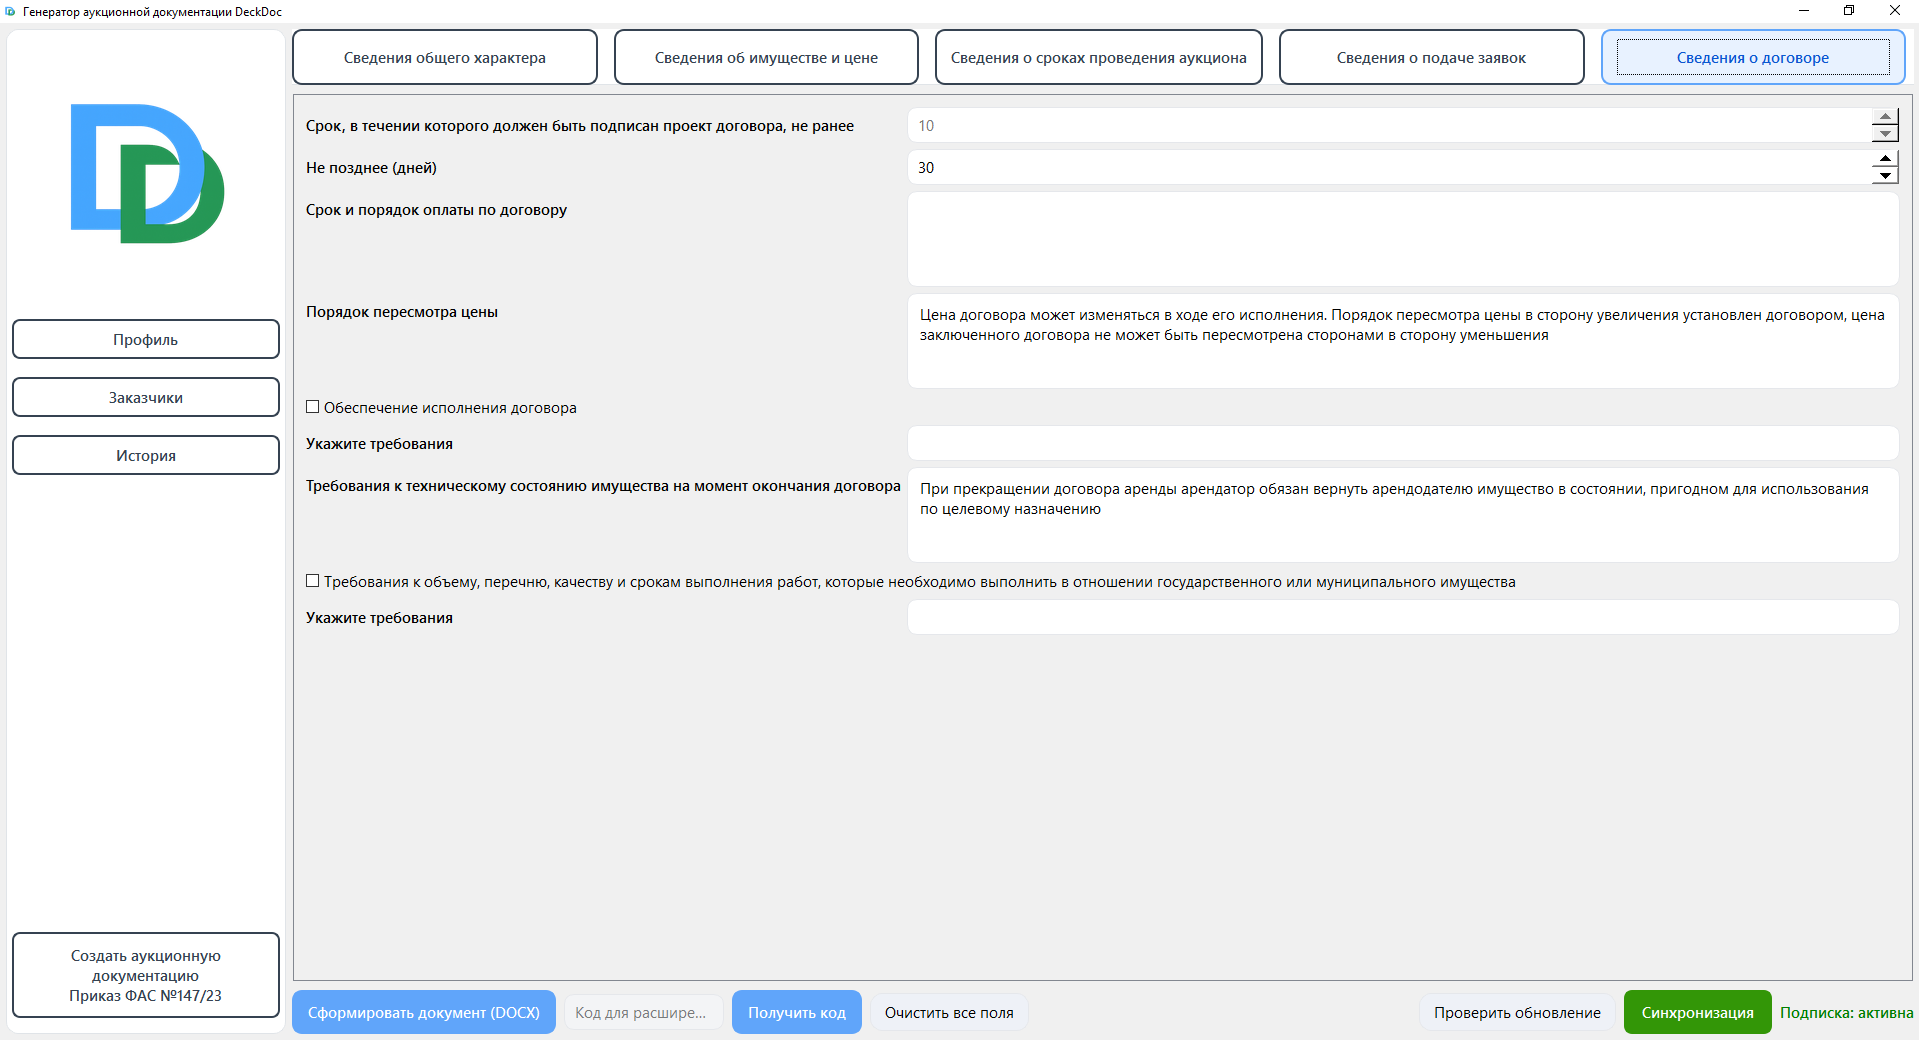Open the 'Профиль' section

pos(146,340)
